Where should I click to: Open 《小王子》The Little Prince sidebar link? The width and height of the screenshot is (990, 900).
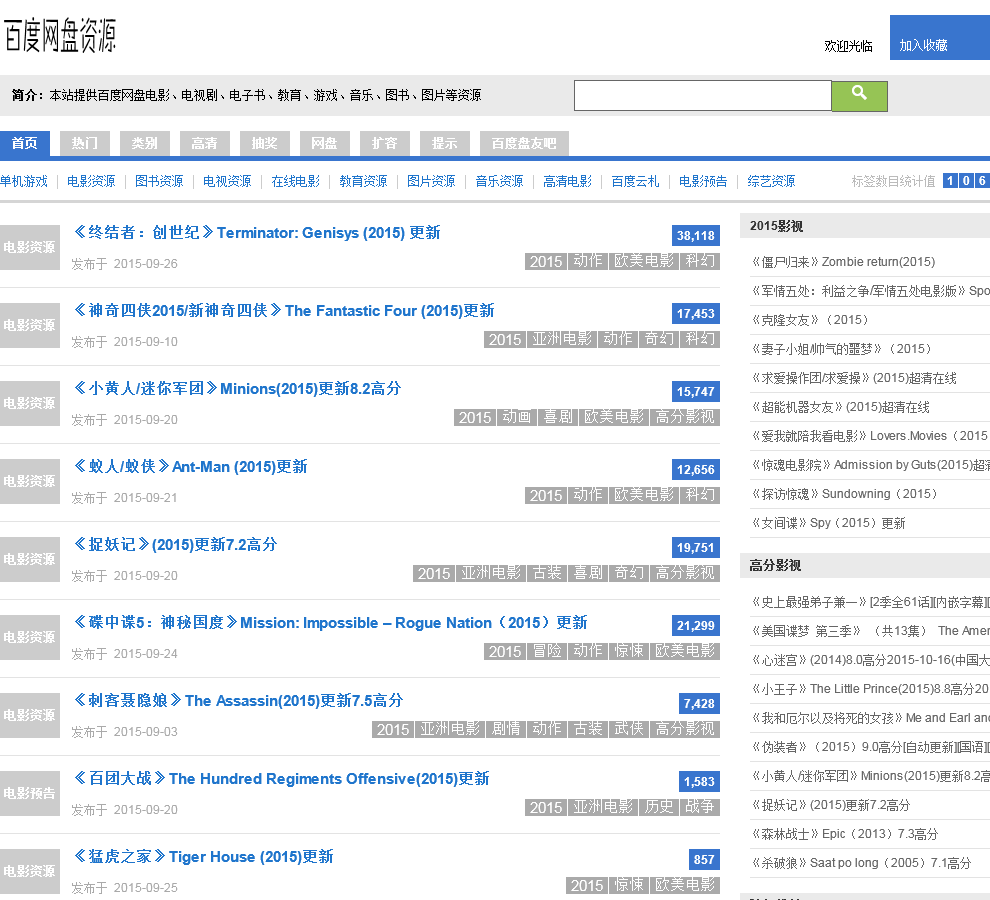[870, 689]
